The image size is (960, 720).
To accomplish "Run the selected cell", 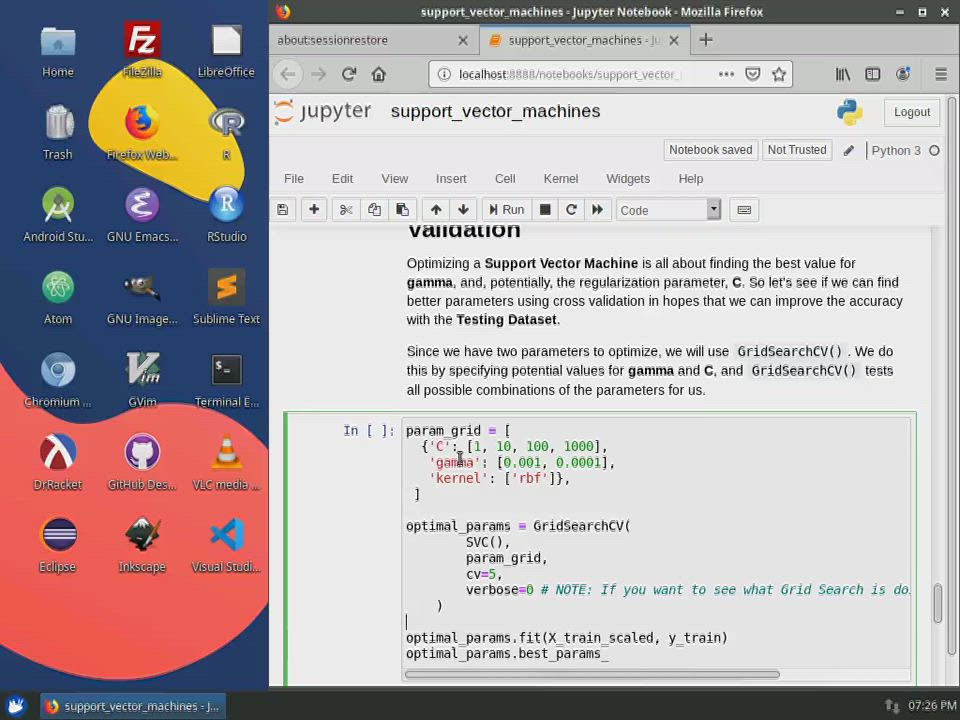I will [x=506, y=210].
